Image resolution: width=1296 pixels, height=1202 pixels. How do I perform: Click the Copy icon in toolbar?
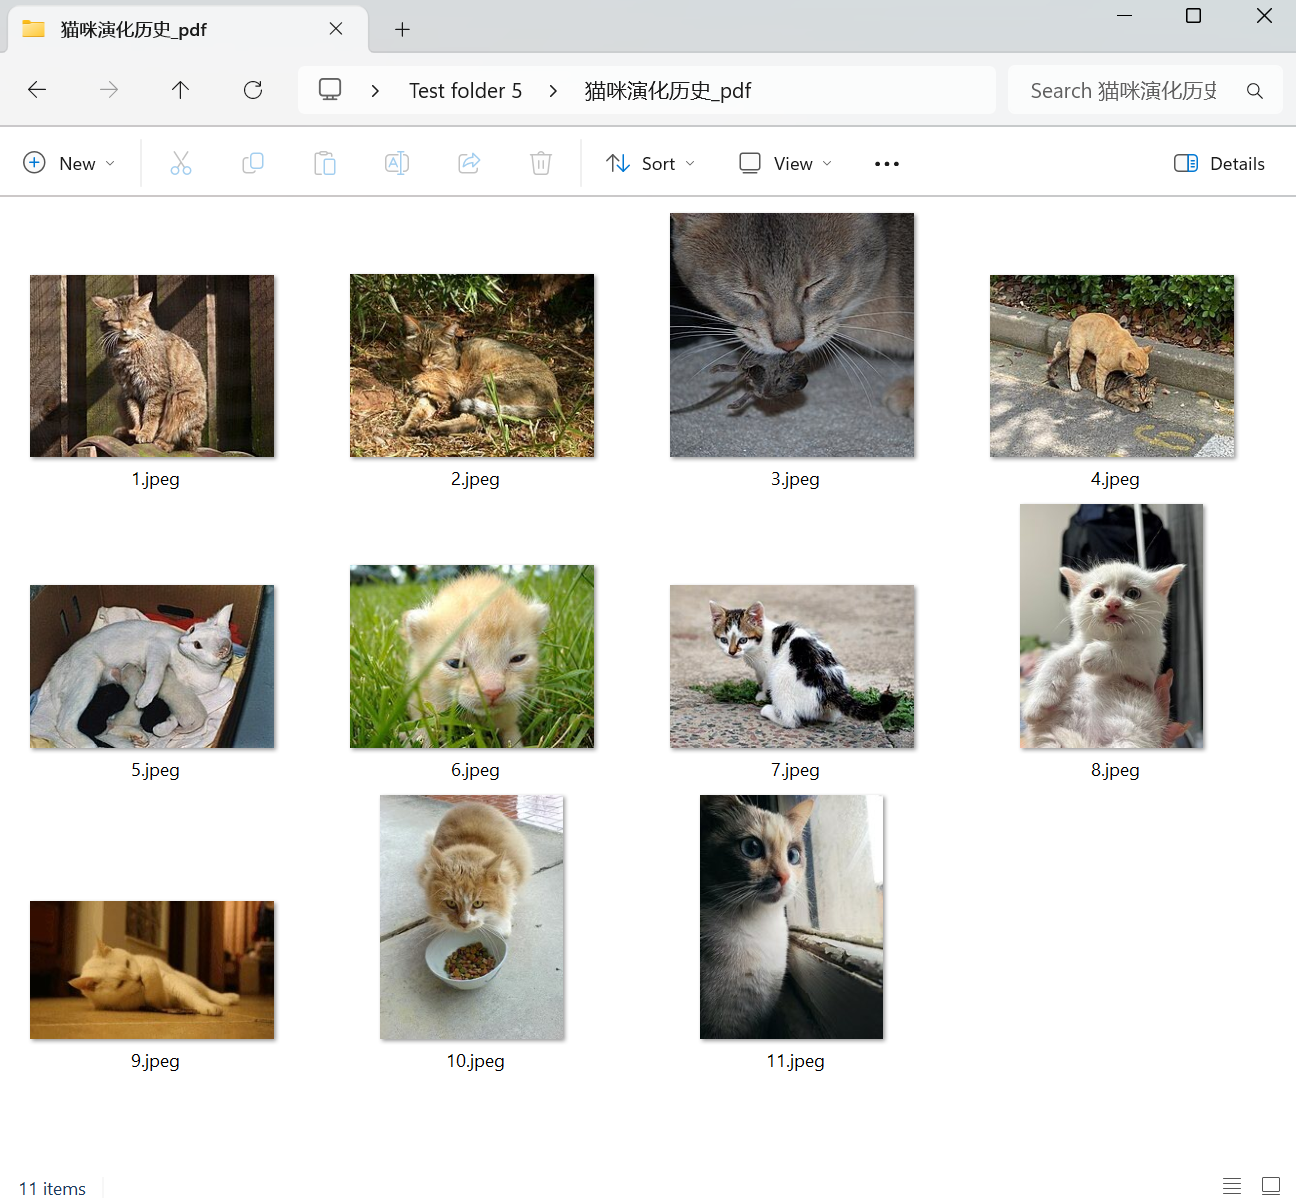click(x=253, y=163)
